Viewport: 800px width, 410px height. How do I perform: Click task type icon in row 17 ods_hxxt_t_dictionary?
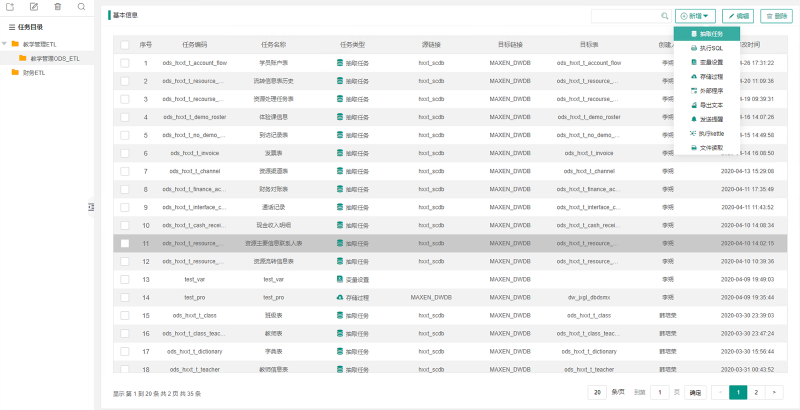click(x=340, y=351)
